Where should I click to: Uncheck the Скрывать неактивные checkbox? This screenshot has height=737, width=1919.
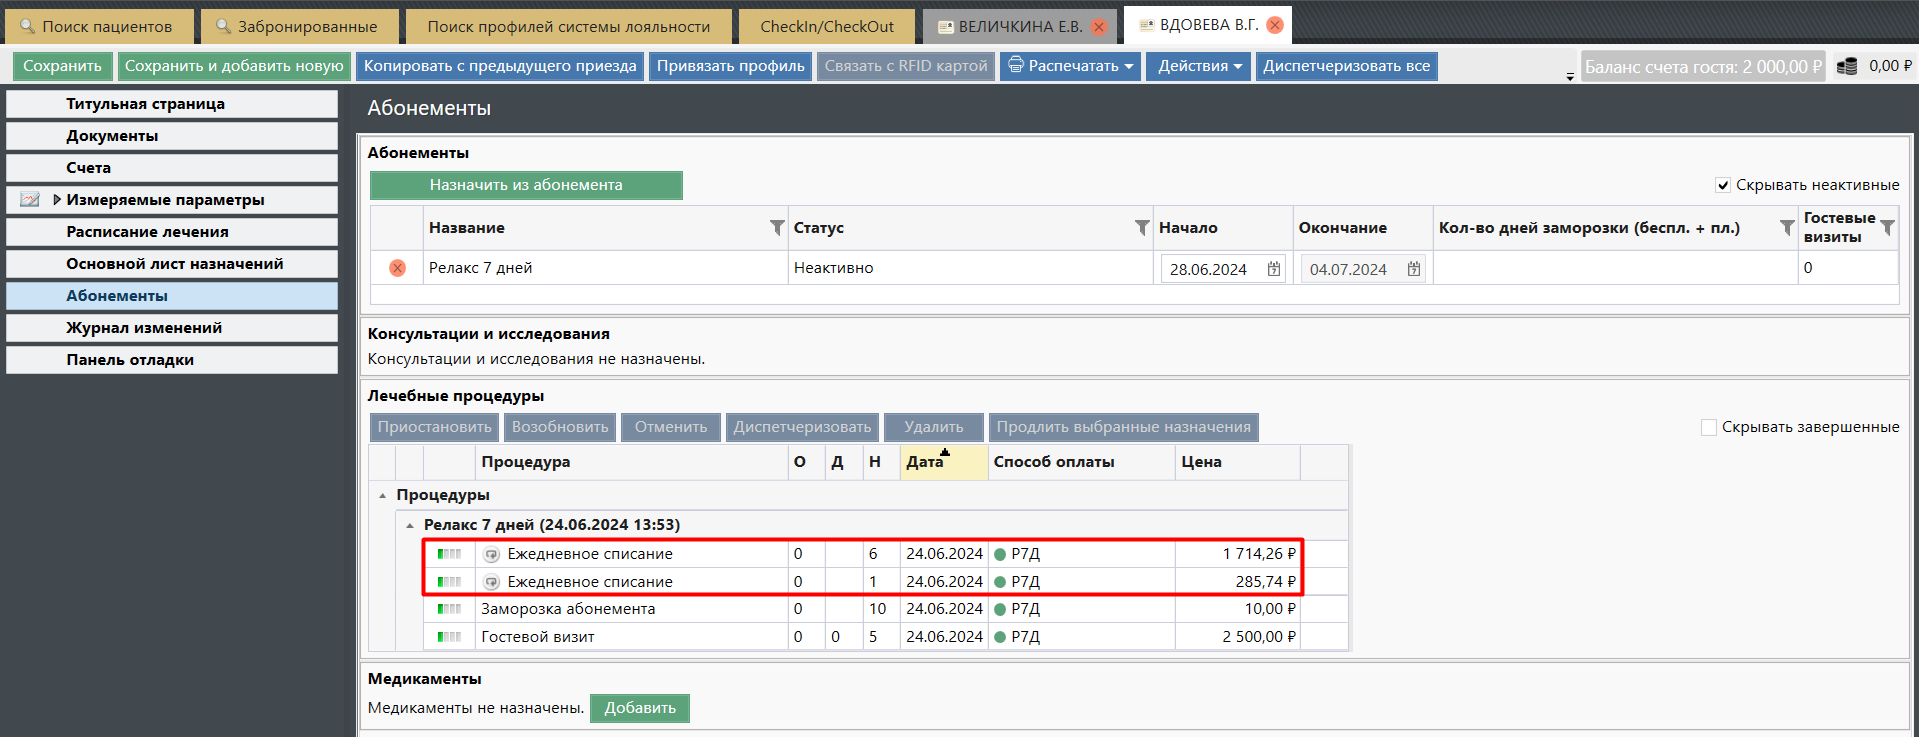(x=1723, y=185)
